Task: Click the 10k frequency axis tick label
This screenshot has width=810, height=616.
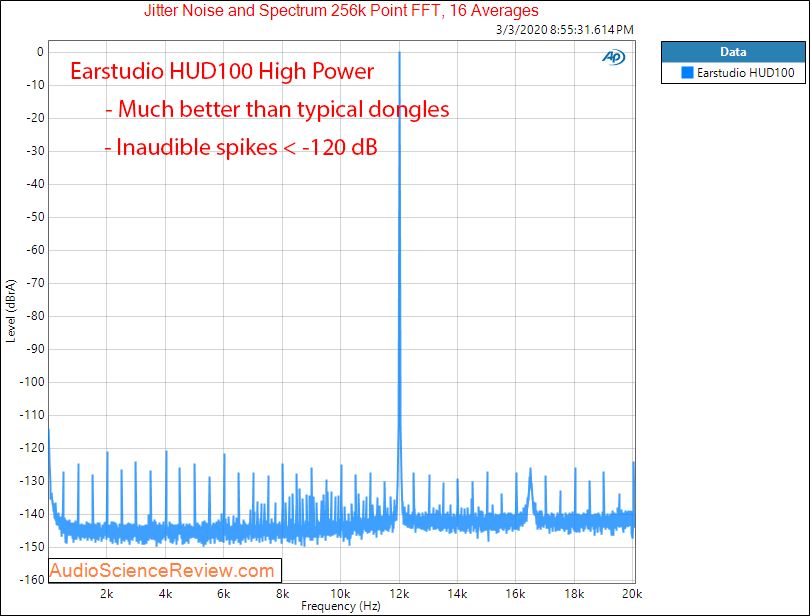Action: (x=340, y=594)
